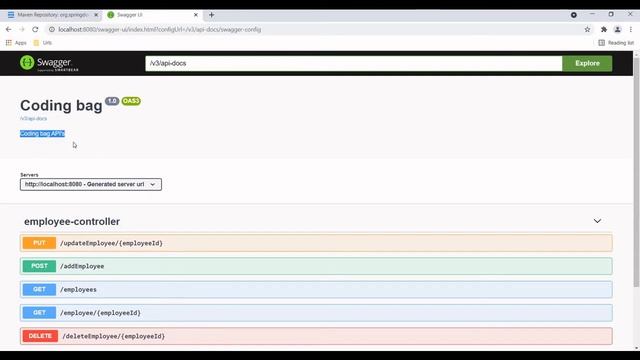
Task: Open the Chrome profile avatar
Action: tap(618, 29)
